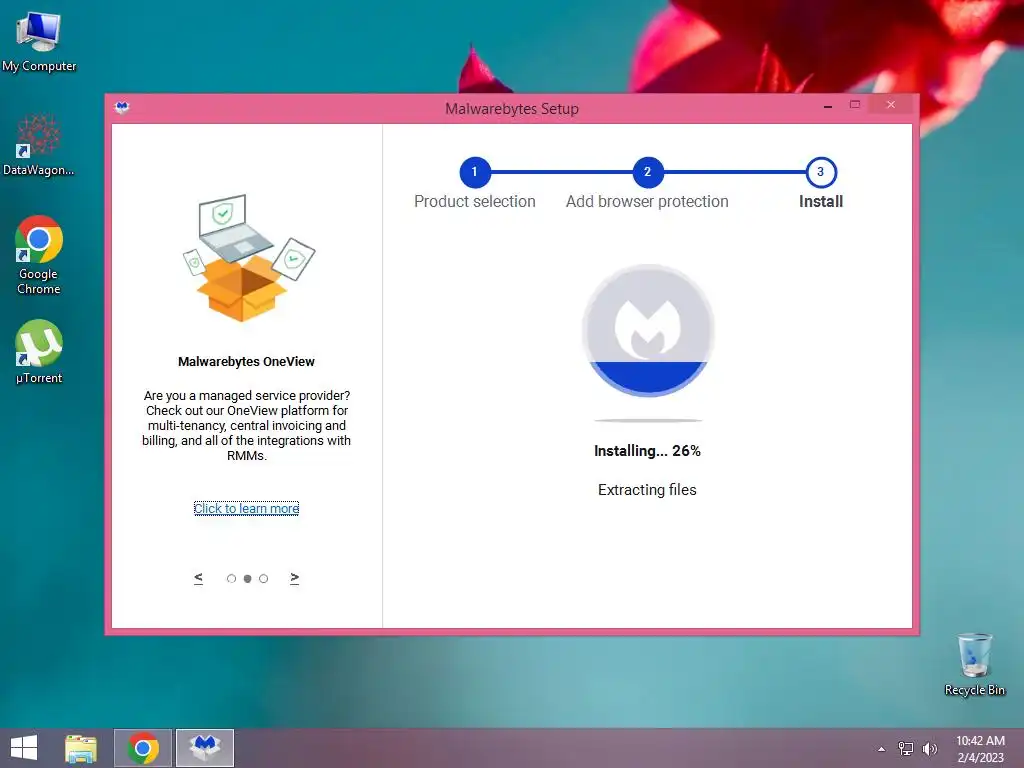Image resolution: width=1024 pixels, height=768 pixels.
Task: Click the OneView box and laptop illustration
Action: pos(248,257)
